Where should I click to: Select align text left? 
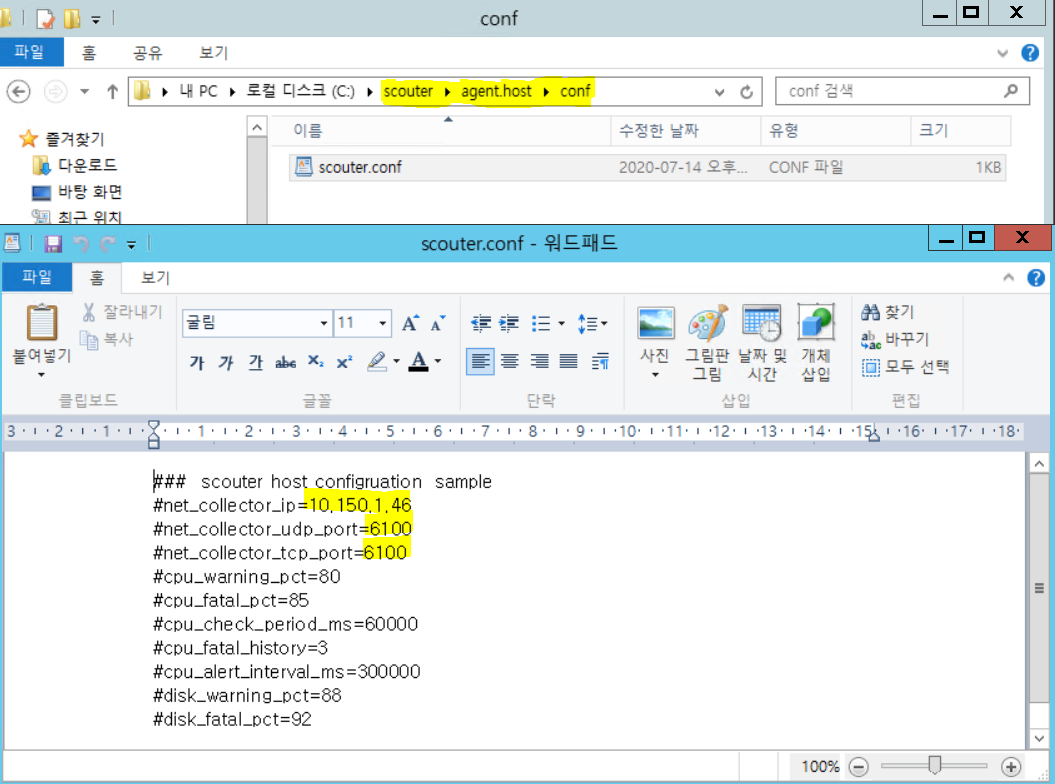tap(480, 362)
